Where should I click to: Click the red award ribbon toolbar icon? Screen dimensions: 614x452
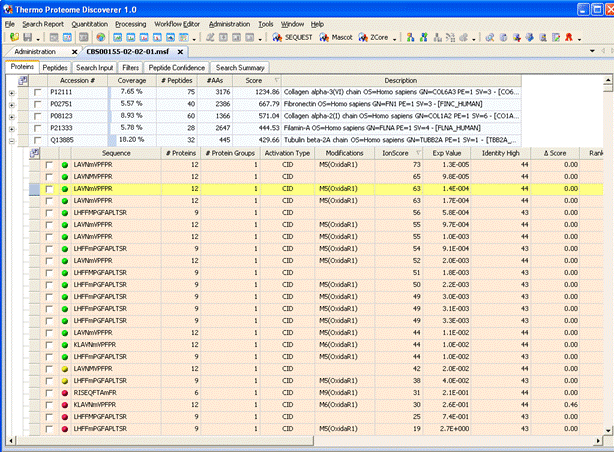coord(569,38)
